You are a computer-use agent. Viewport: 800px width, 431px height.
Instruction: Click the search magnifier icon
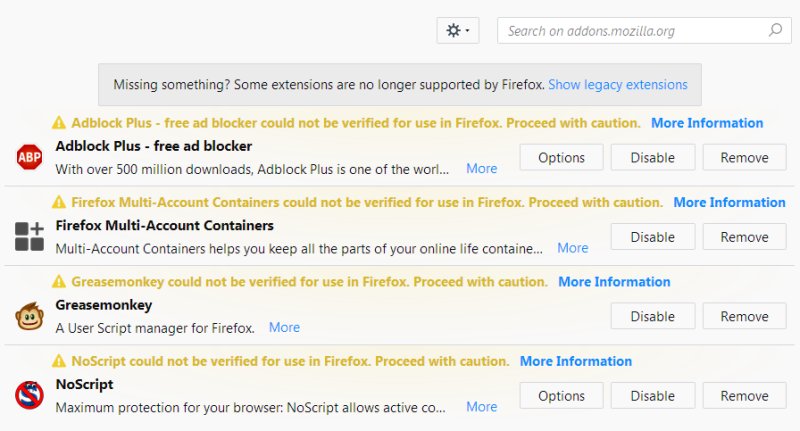775,31
